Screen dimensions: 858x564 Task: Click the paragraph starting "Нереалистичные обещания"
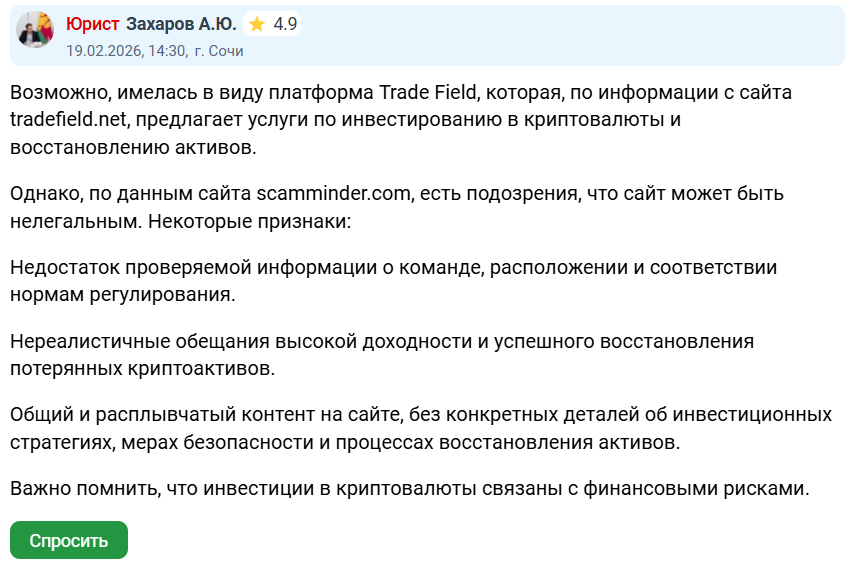pyautogui.click(x=381, y=354)
